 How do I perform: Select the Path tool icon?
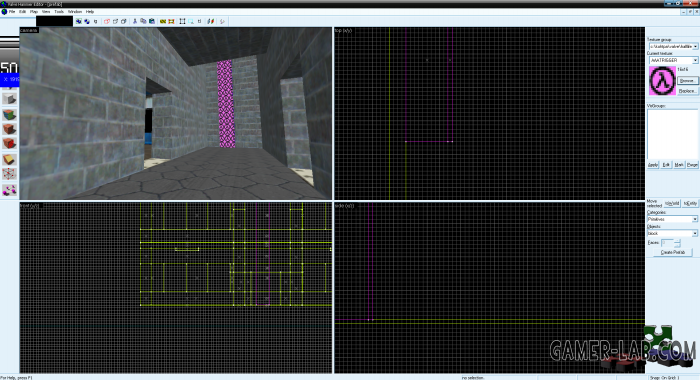click(9, 190)
